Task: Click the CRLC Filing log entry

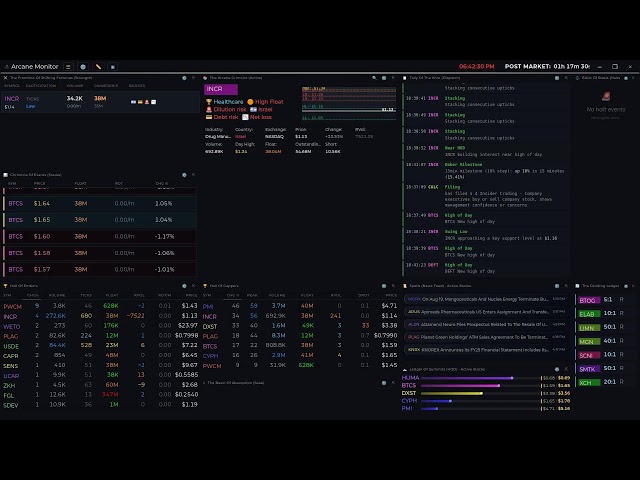Action: (x=486, y=196)
